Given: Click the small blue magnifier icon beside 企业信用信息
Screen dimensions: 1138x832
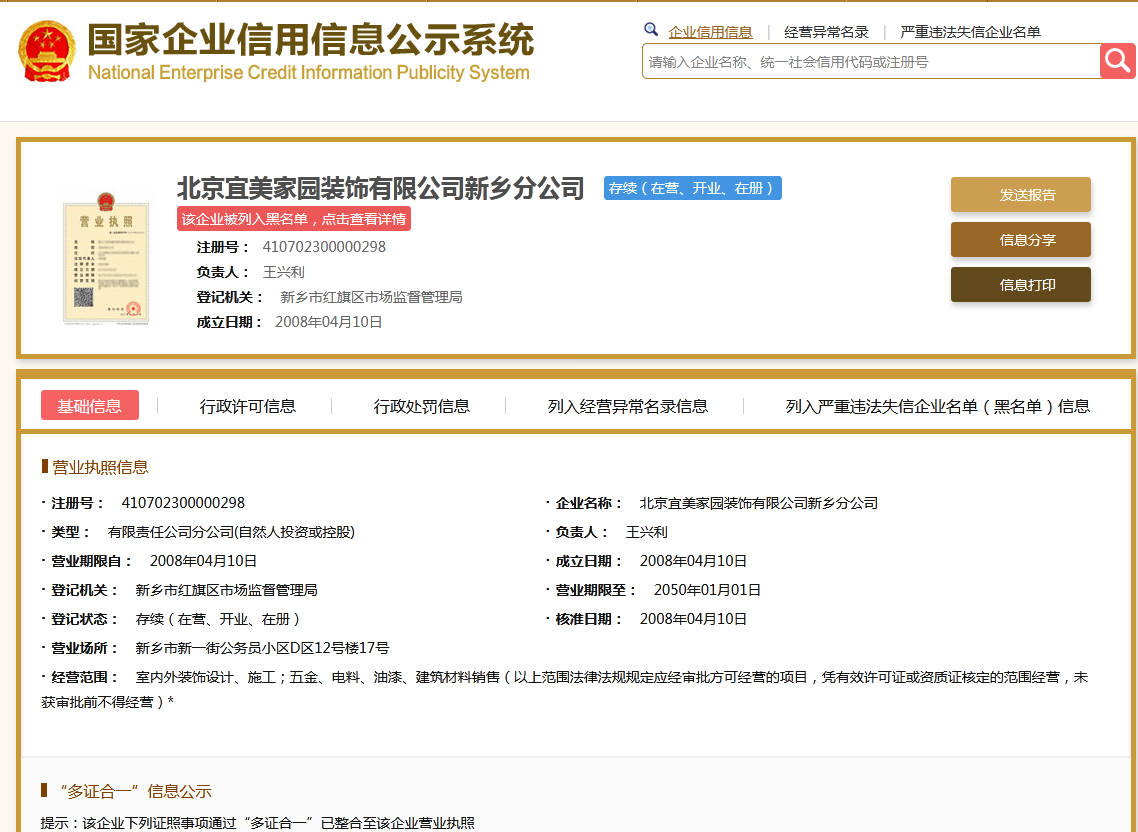Looking at the screenshot, I should pyautogui.click(x=651, y=30).
